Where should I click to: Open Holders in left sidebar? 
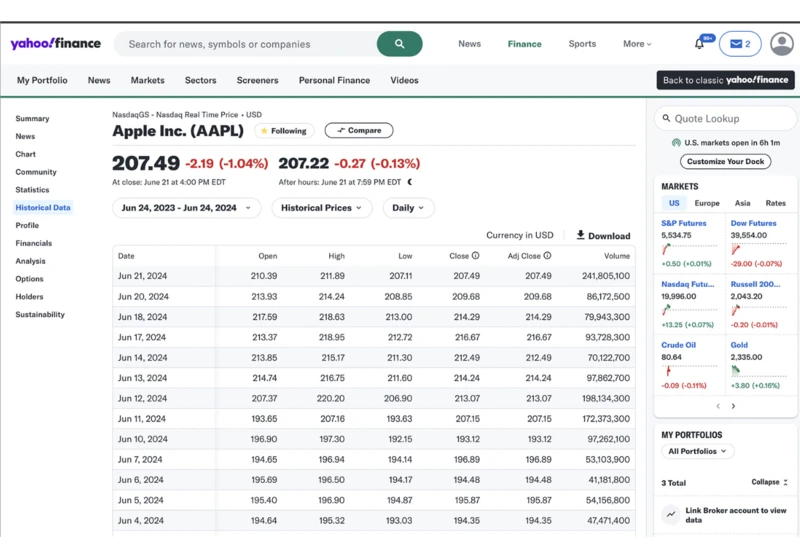(x=29, y=297)
